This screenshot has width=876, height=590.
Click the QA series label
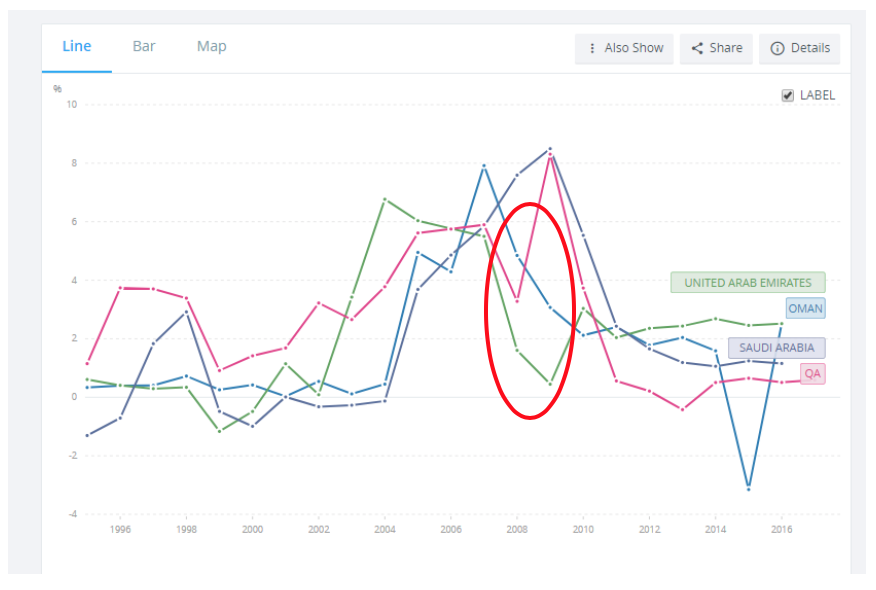812,374
